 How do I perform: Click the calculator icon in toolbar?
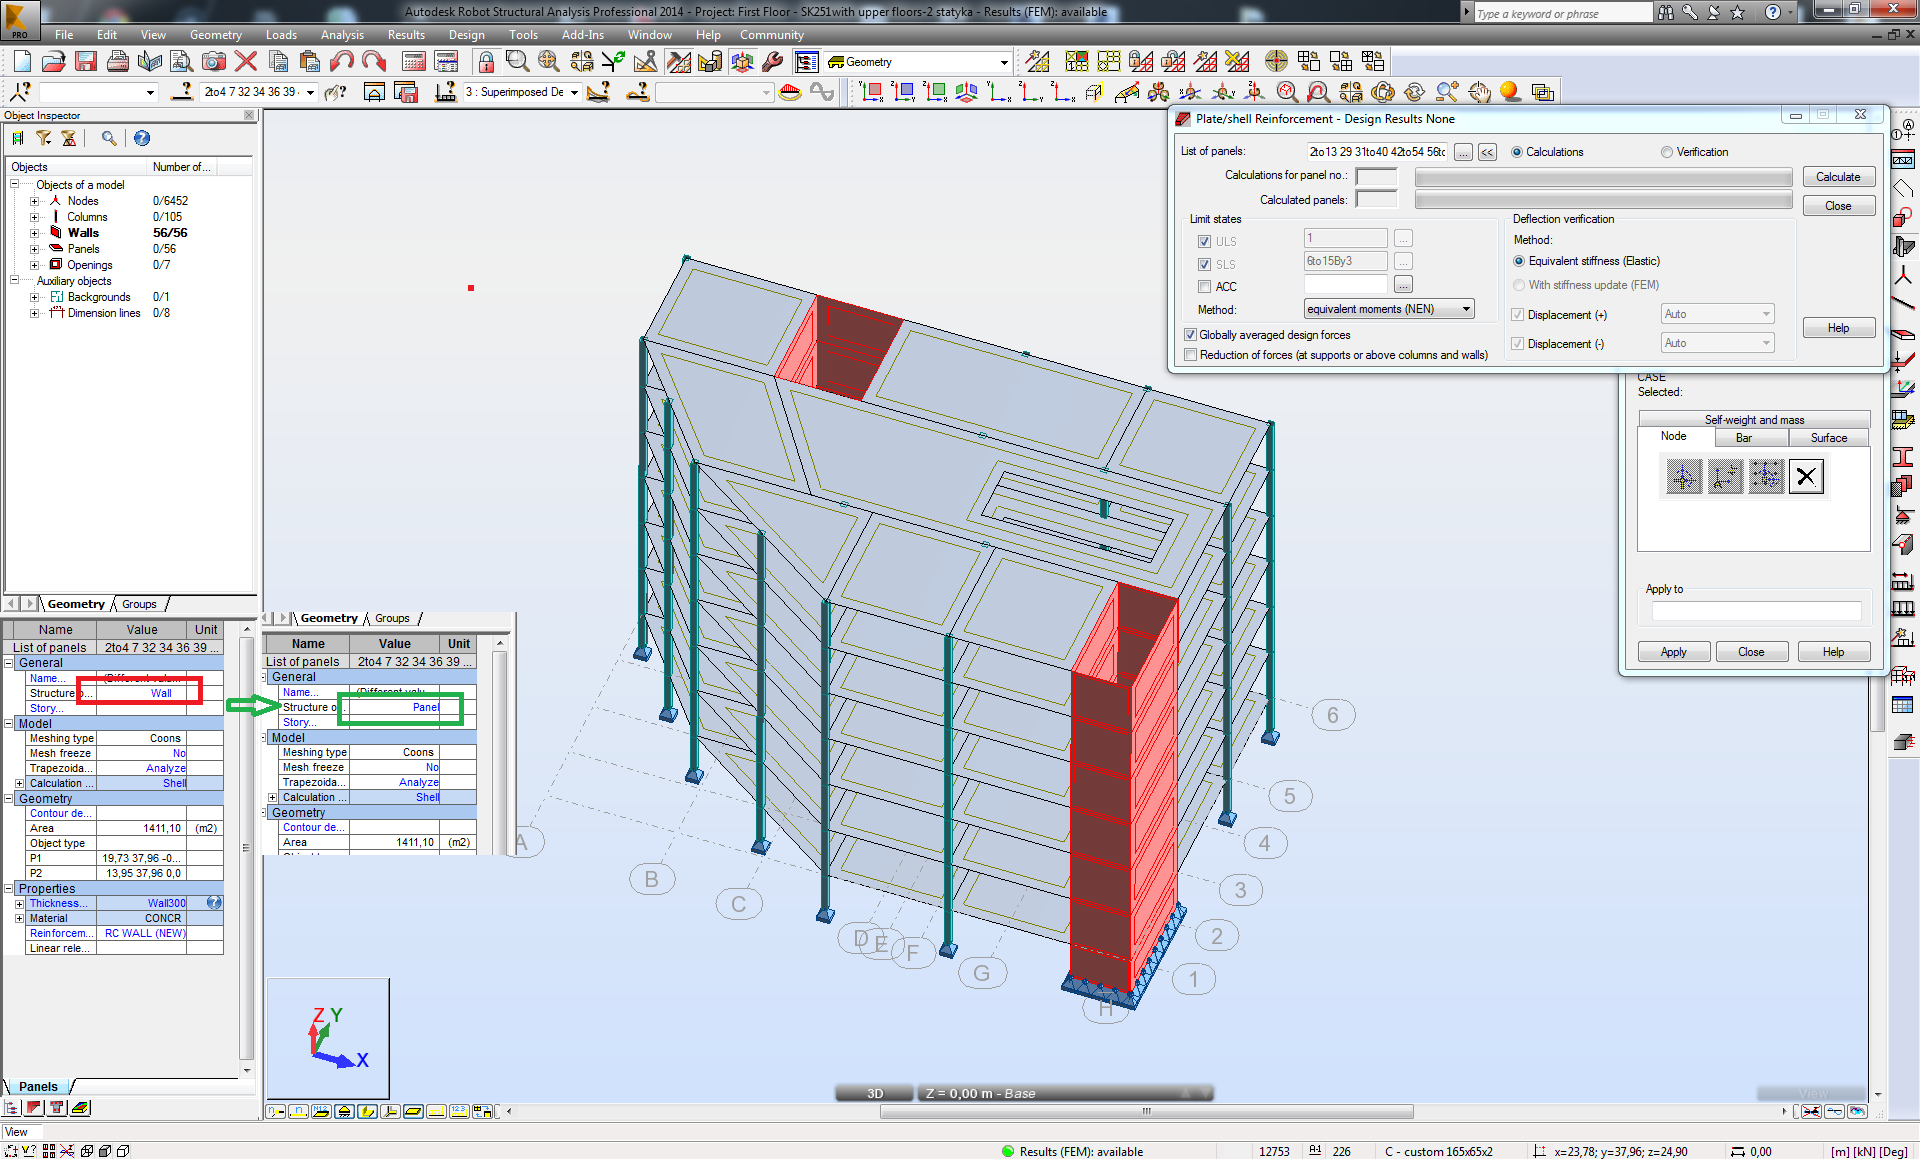[414, 62]
